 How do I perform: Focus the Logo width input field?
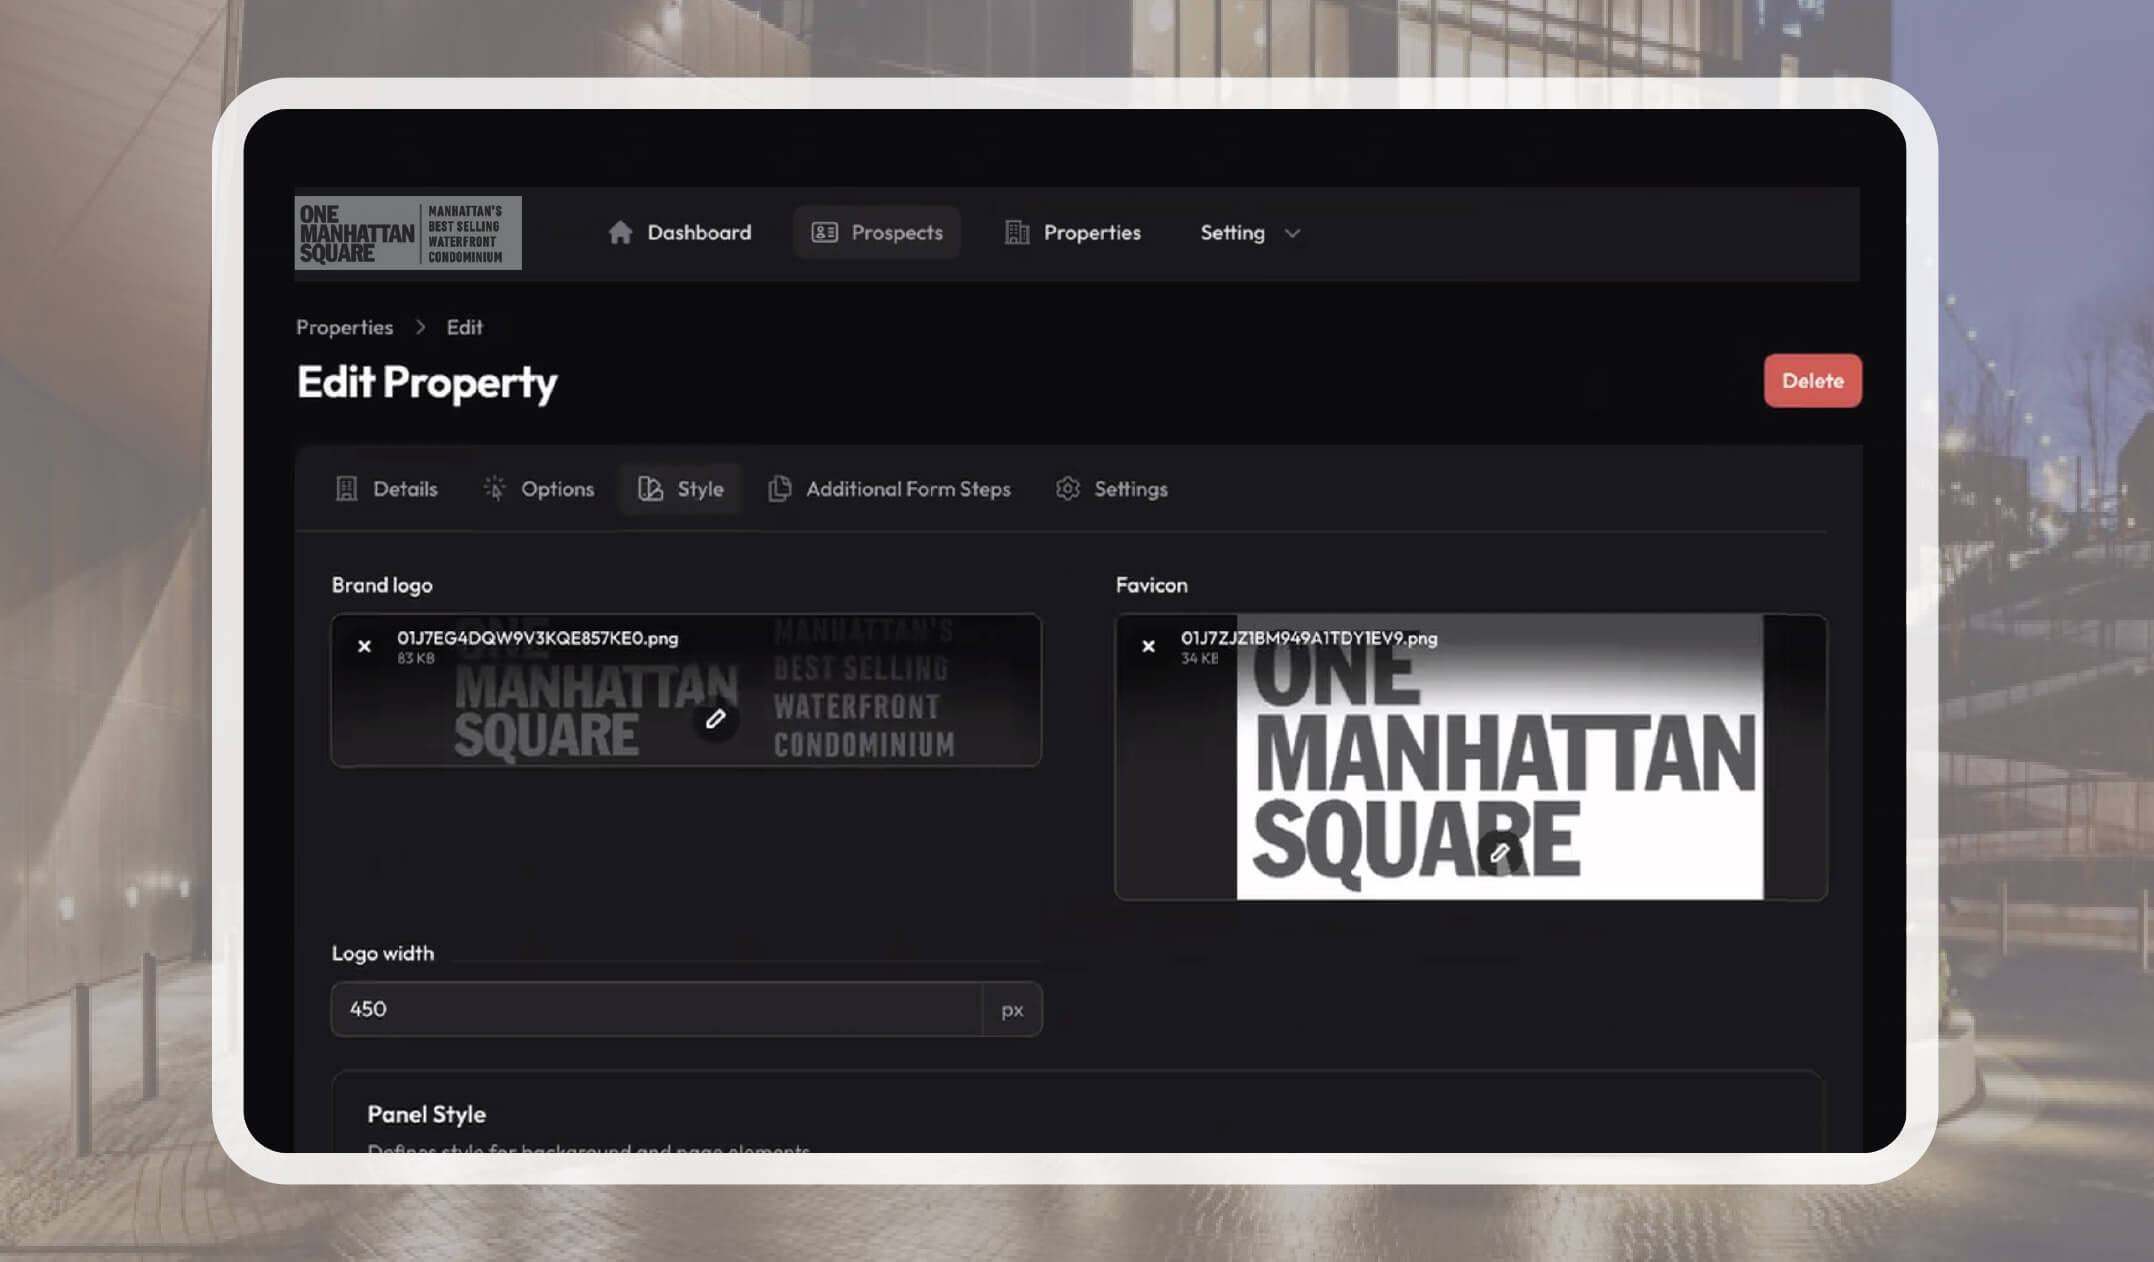click(x=656, y=1009)
